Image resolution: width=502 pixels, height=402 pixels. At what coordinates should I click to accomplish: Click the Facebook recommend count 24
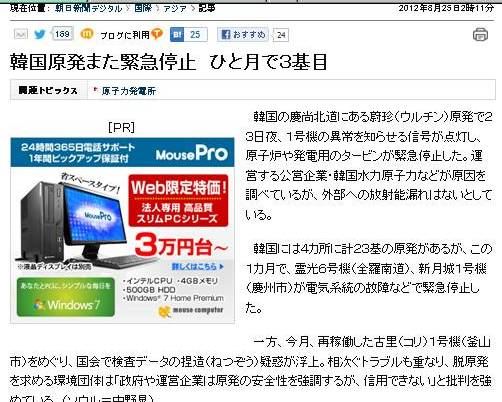click(281, 35)
